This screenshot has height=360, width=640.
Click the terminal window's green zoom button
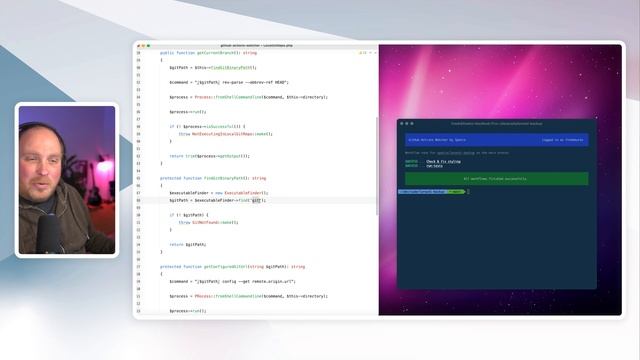pyautogui.click(x=412, y=123)
